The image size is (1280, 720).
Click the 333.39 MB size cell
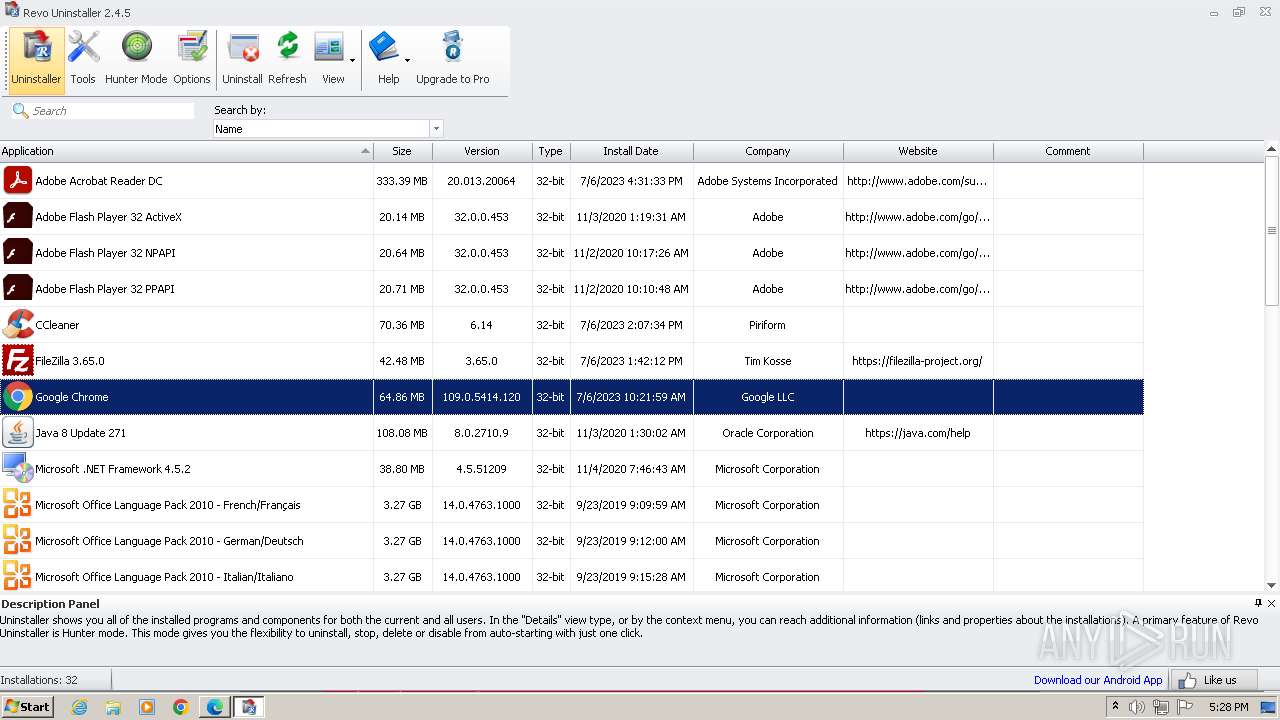click(402, 181)
